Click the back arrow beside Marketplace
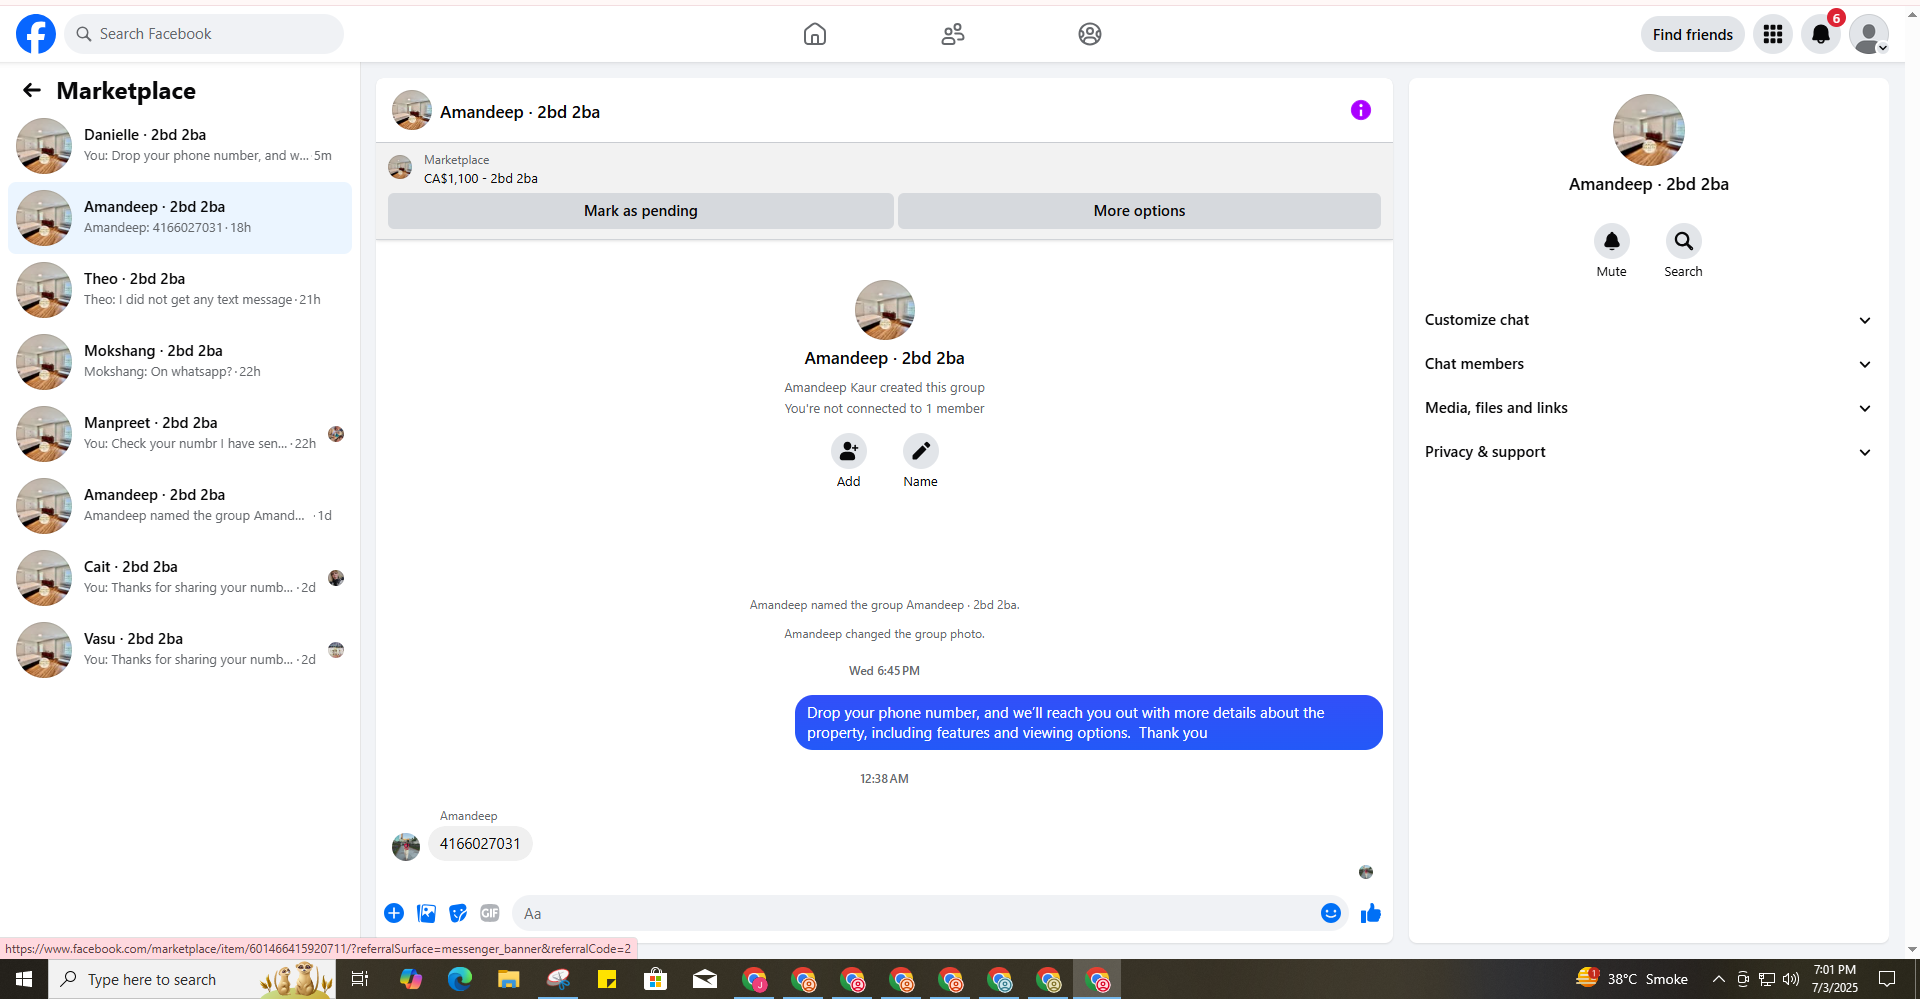The width and height of the screenshot is (1920, 999). [x=32, y=91]
